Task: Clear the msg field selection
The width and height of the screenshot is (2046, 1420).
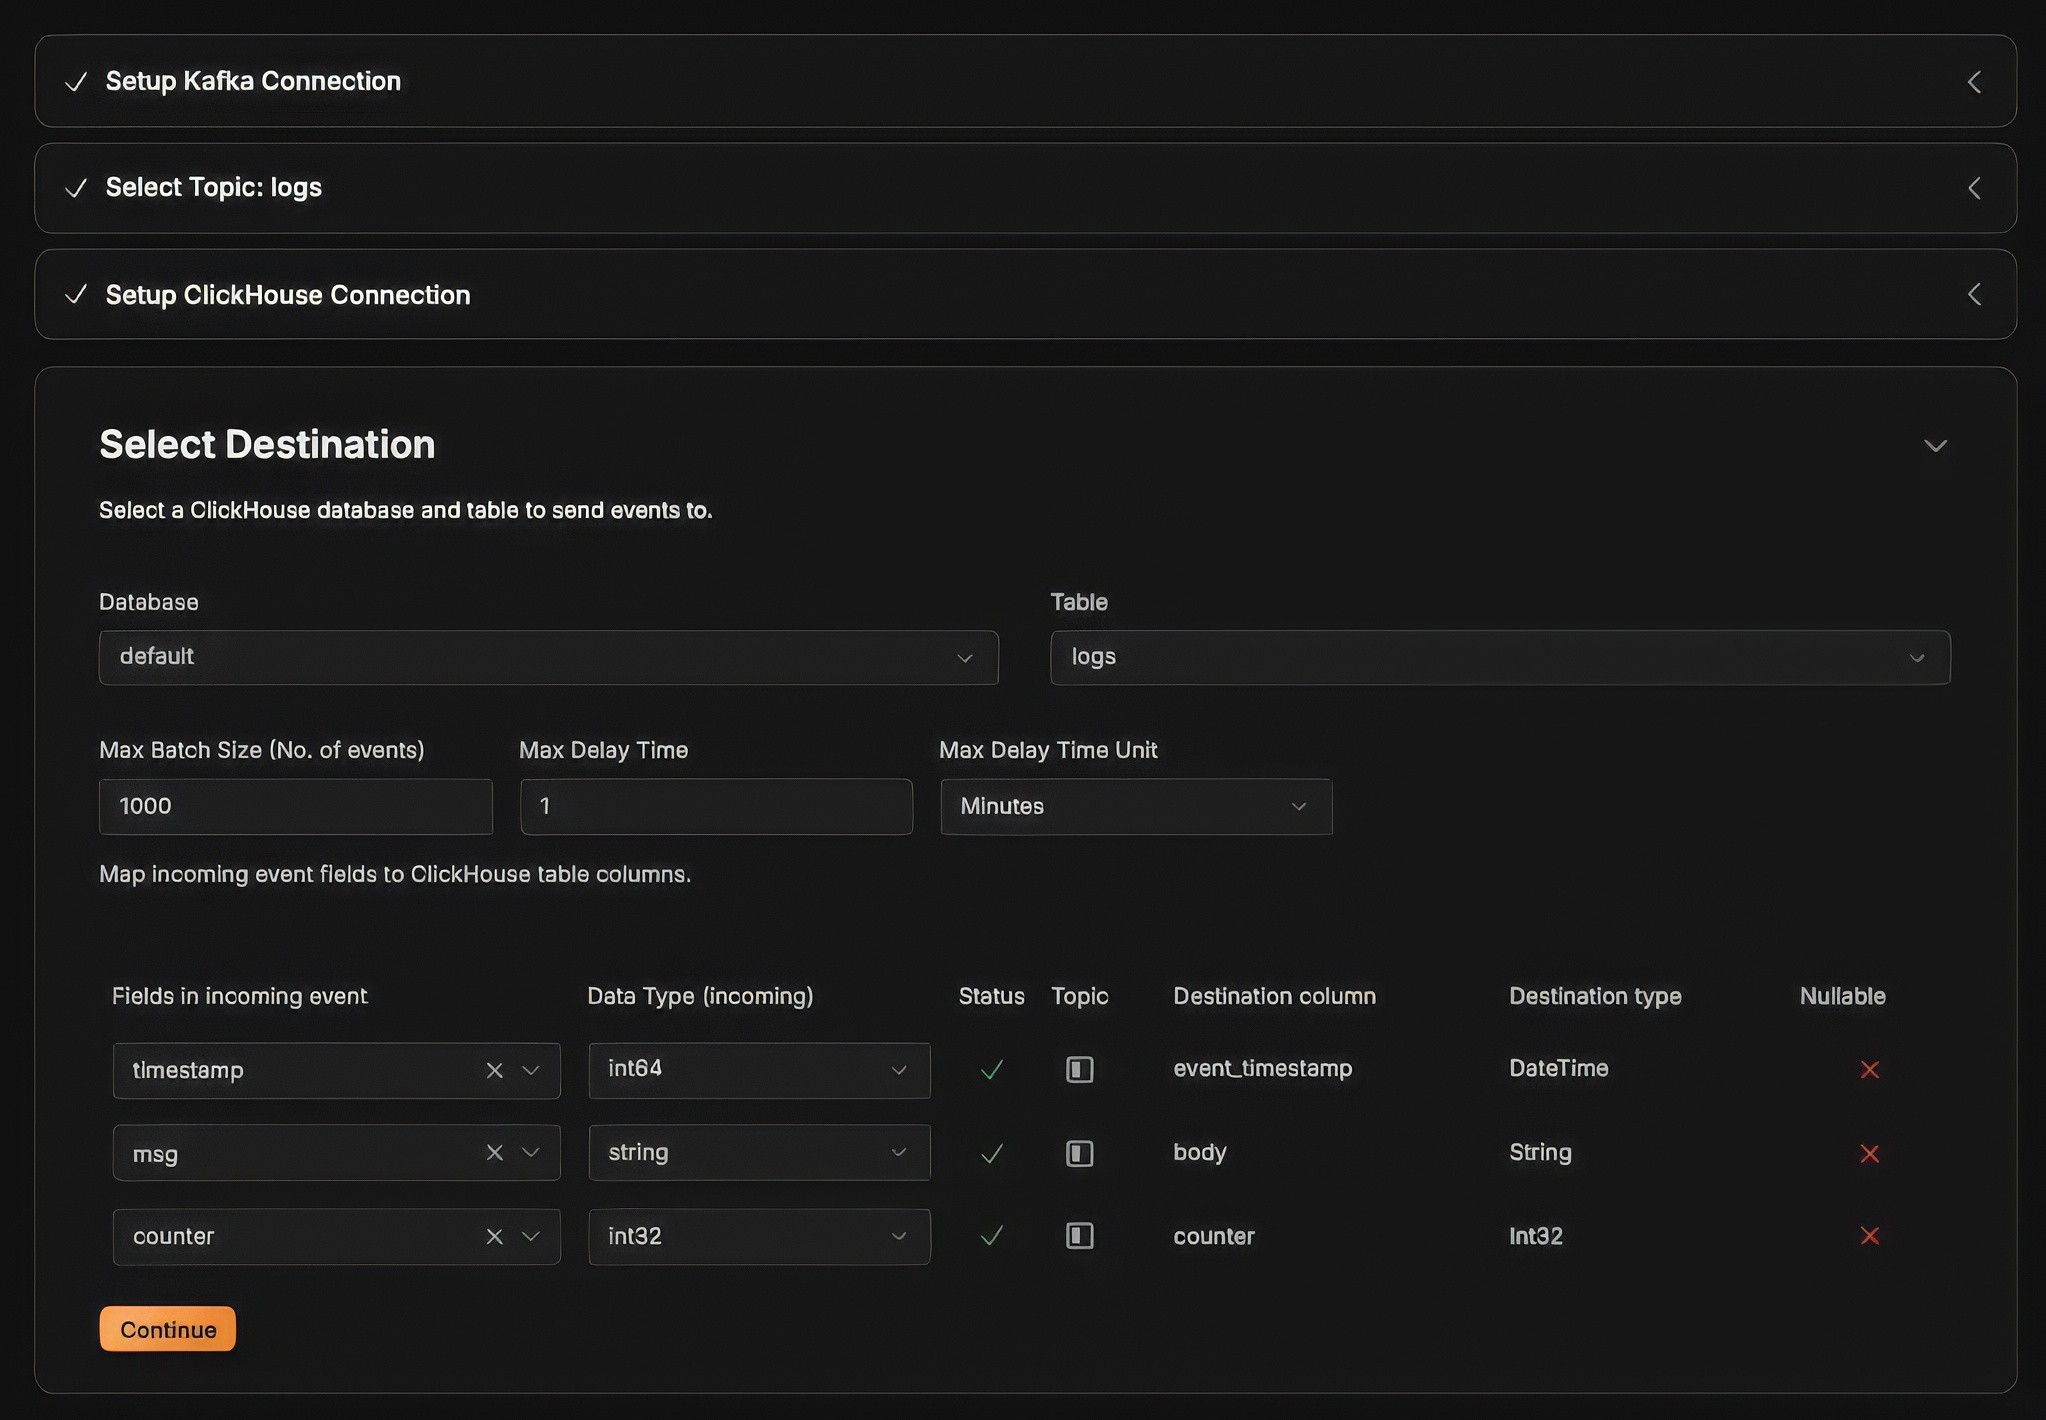Action: (494, 1153)
